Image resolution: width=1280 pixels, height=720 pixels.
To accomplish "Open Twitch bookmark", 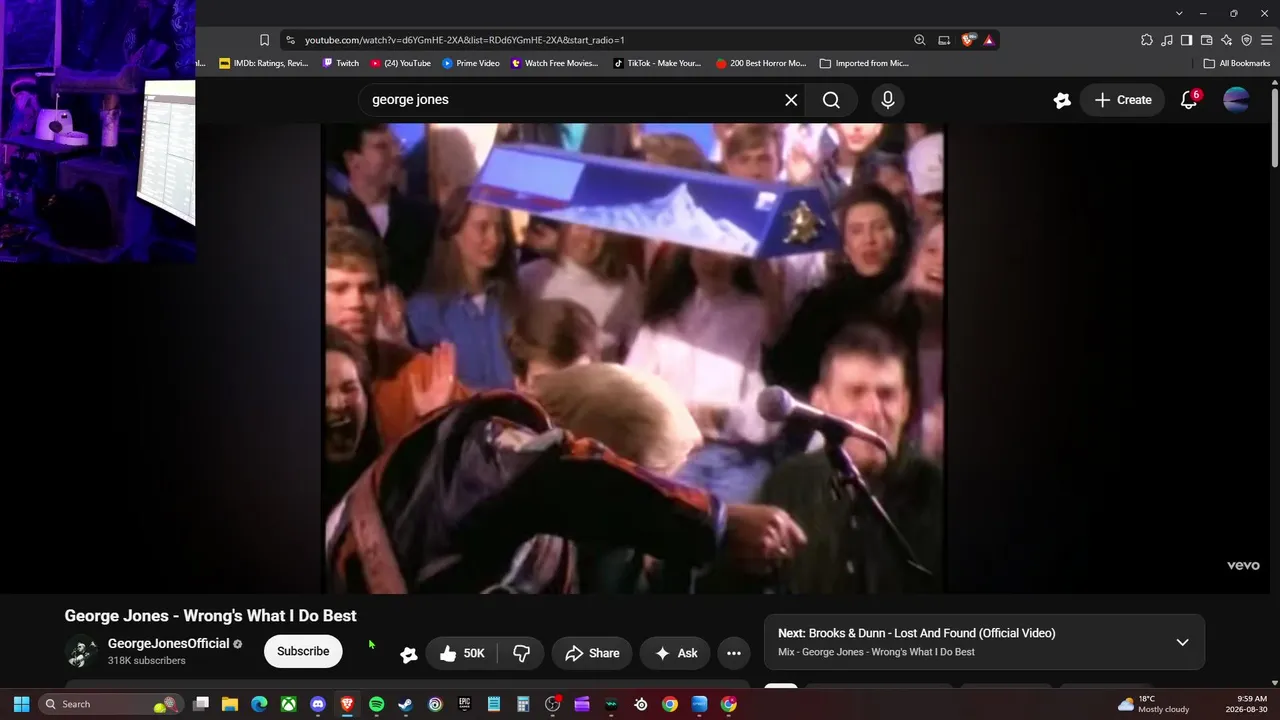I will point(341,63).
